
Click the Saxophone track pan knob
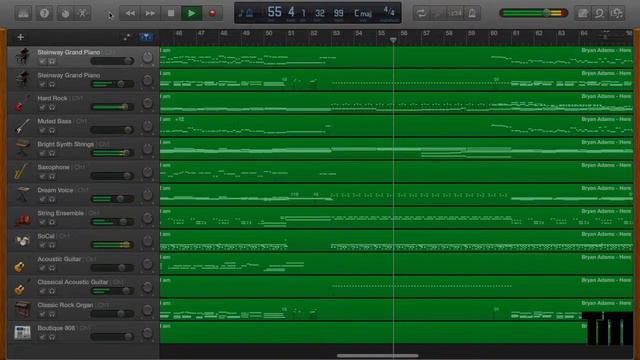[147, 172]
